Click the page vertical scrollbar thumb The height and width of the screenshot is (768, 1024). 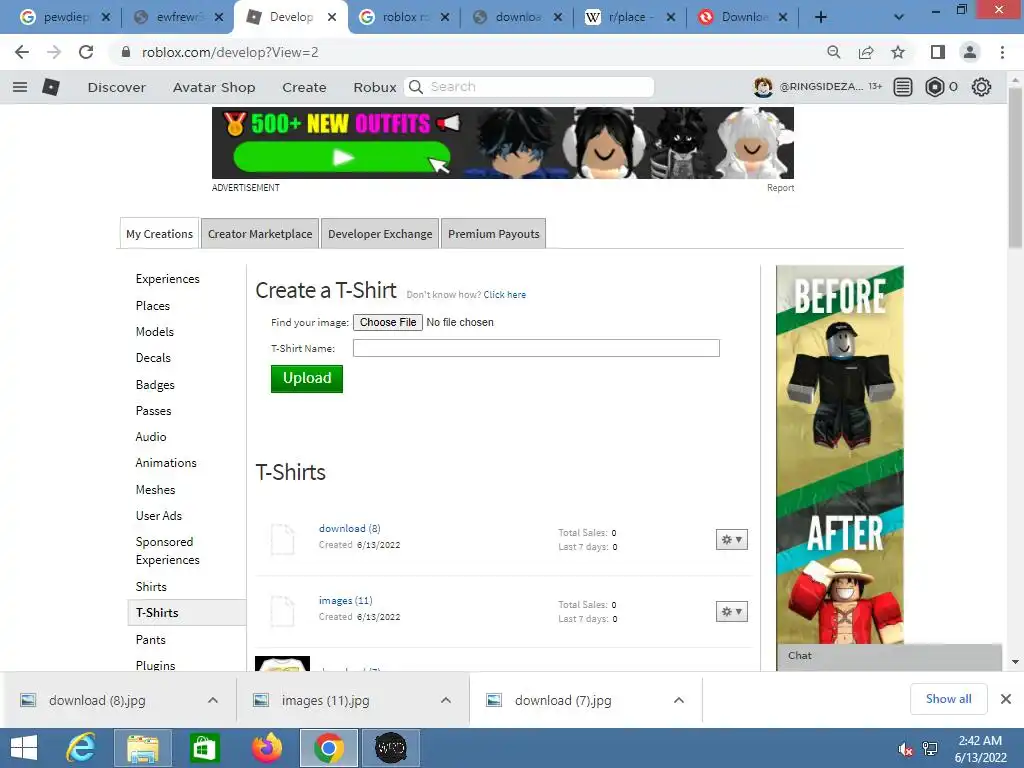pos(1015,168)
